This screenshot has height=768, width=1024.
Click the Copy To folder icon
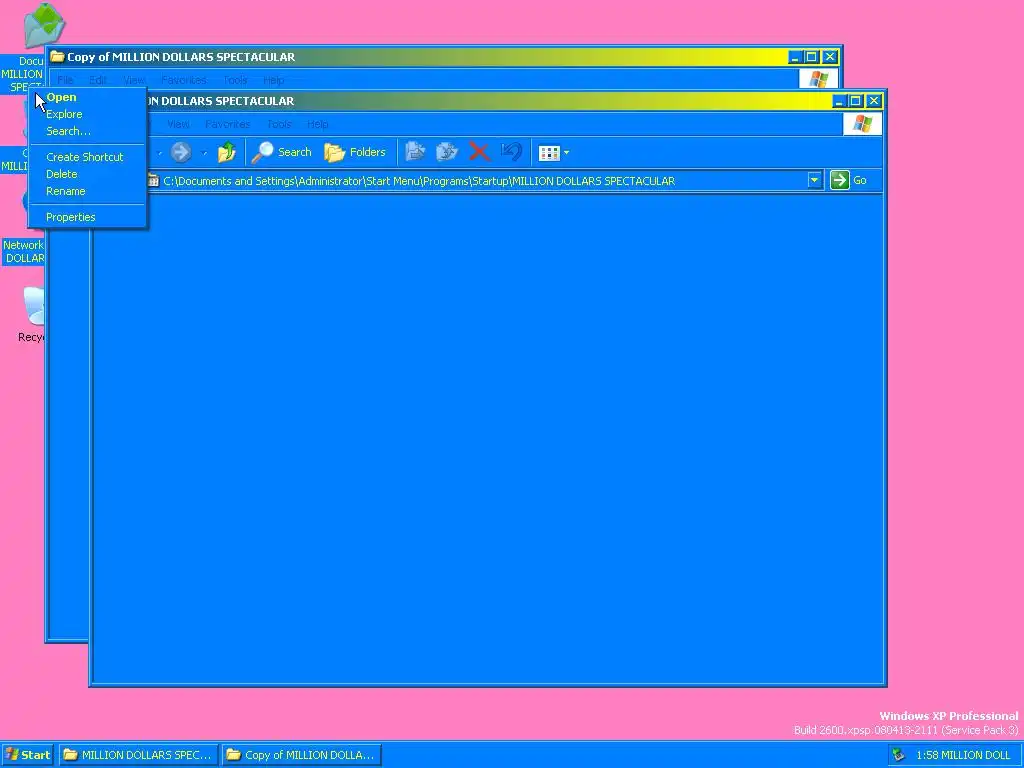[447, 153]
